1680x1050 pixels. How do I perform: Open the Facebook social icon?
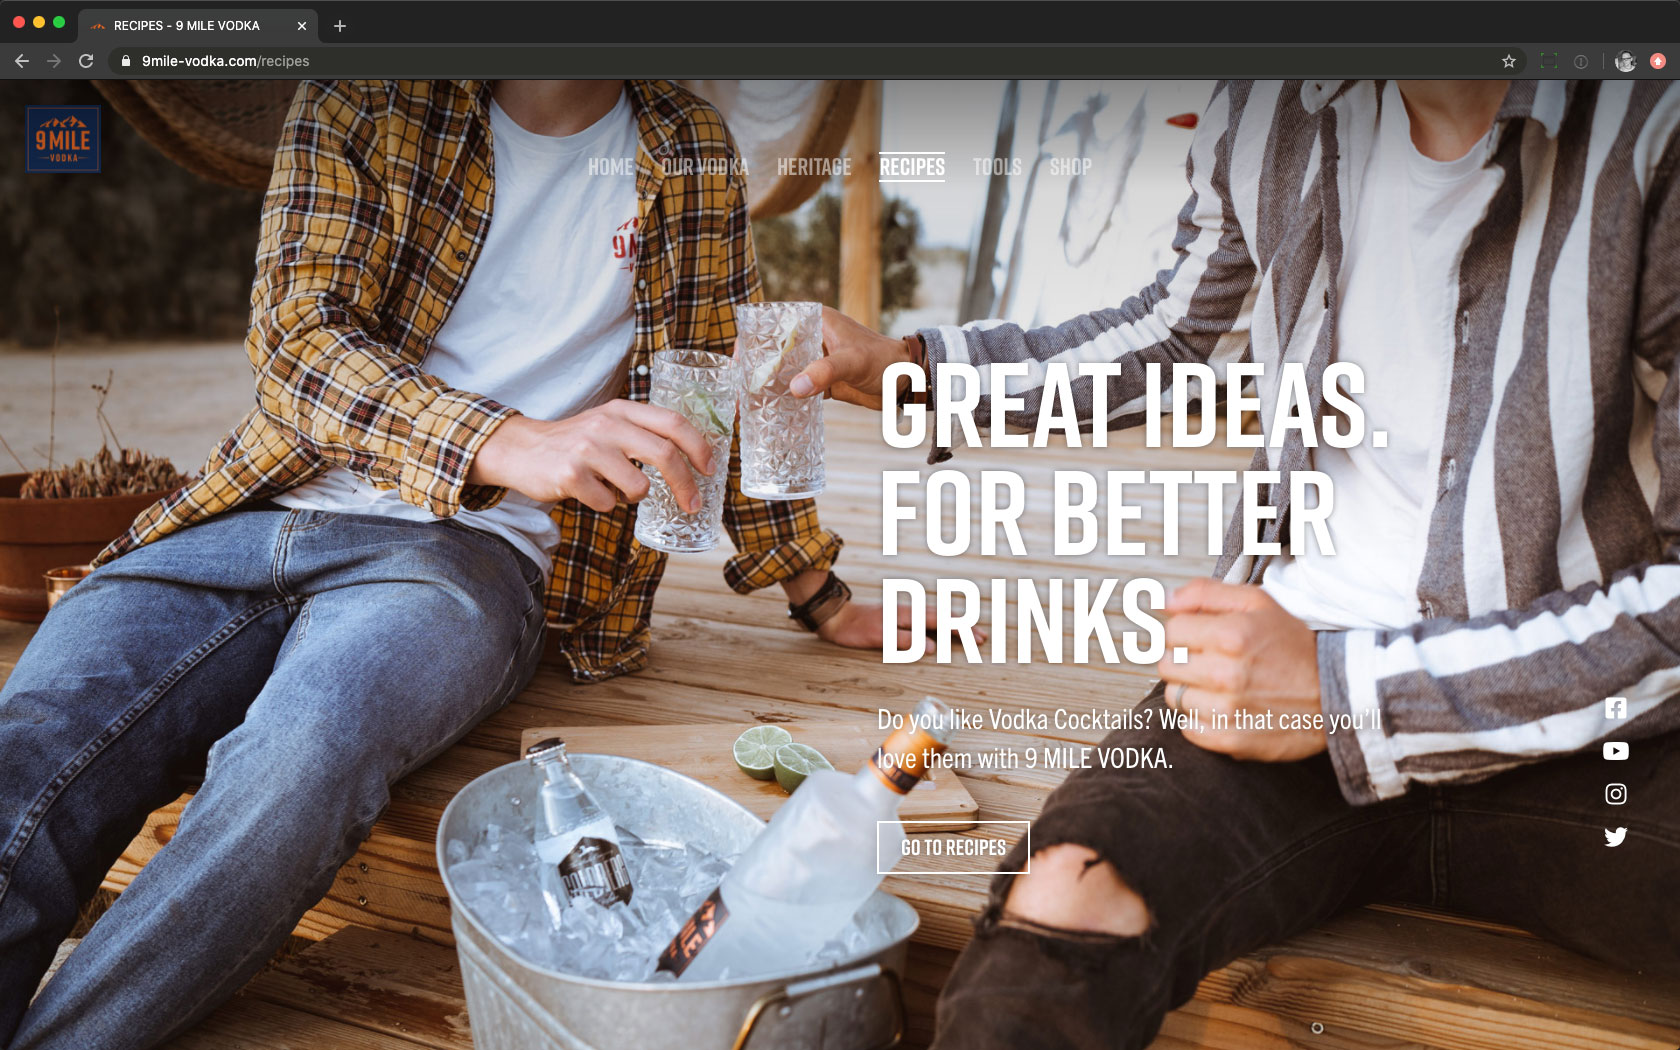coord(1615,708)
